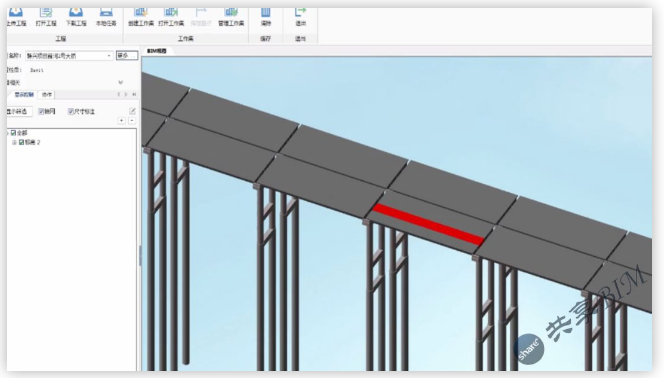Click the 管理工作集 manage workset icon

[x=231, y=12]
